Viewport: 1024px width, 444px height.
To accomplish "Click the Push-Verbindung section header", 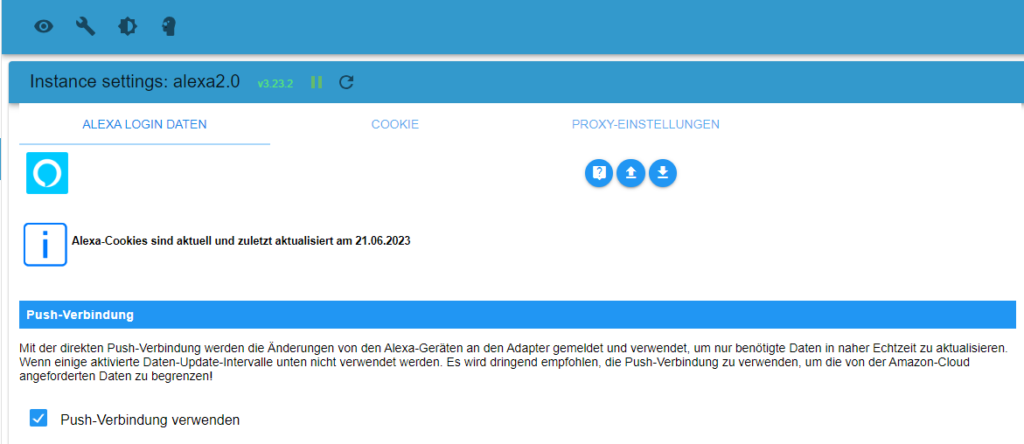I will tap(518, 315).
